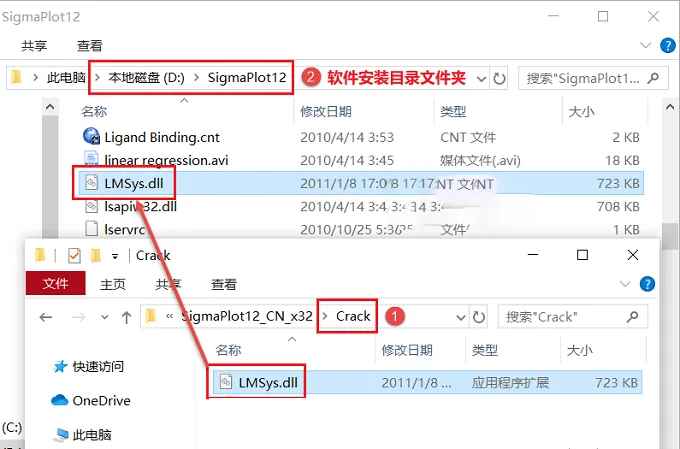Screen dimensions: 680x449
Task: Go forward in Crack window
Action: point(78,318)
